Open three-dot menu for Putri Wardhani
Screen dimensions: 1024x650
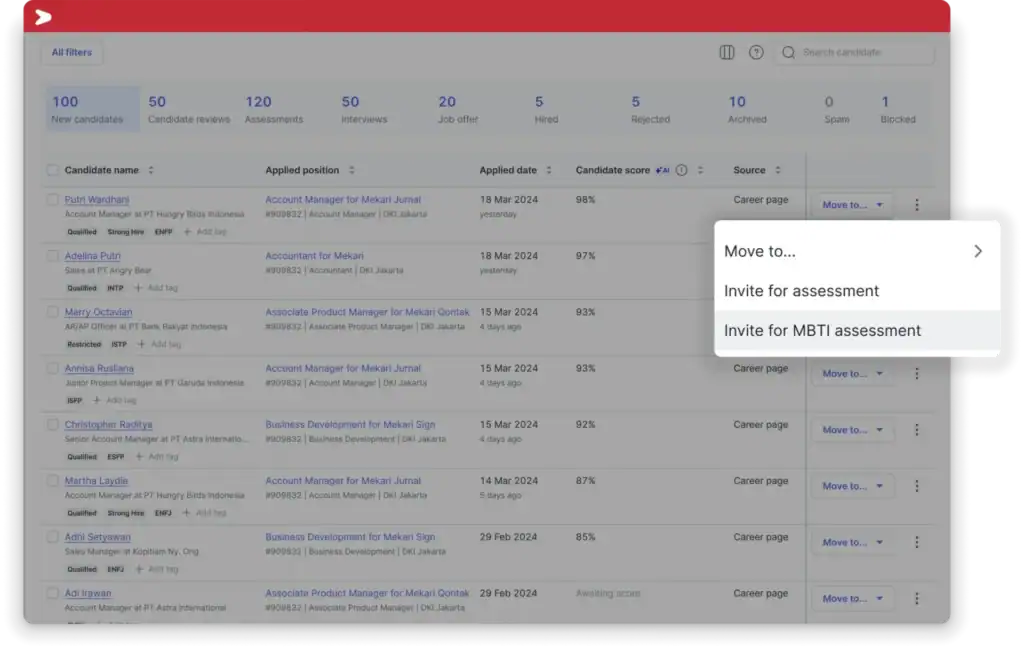(x=916, y=205)
